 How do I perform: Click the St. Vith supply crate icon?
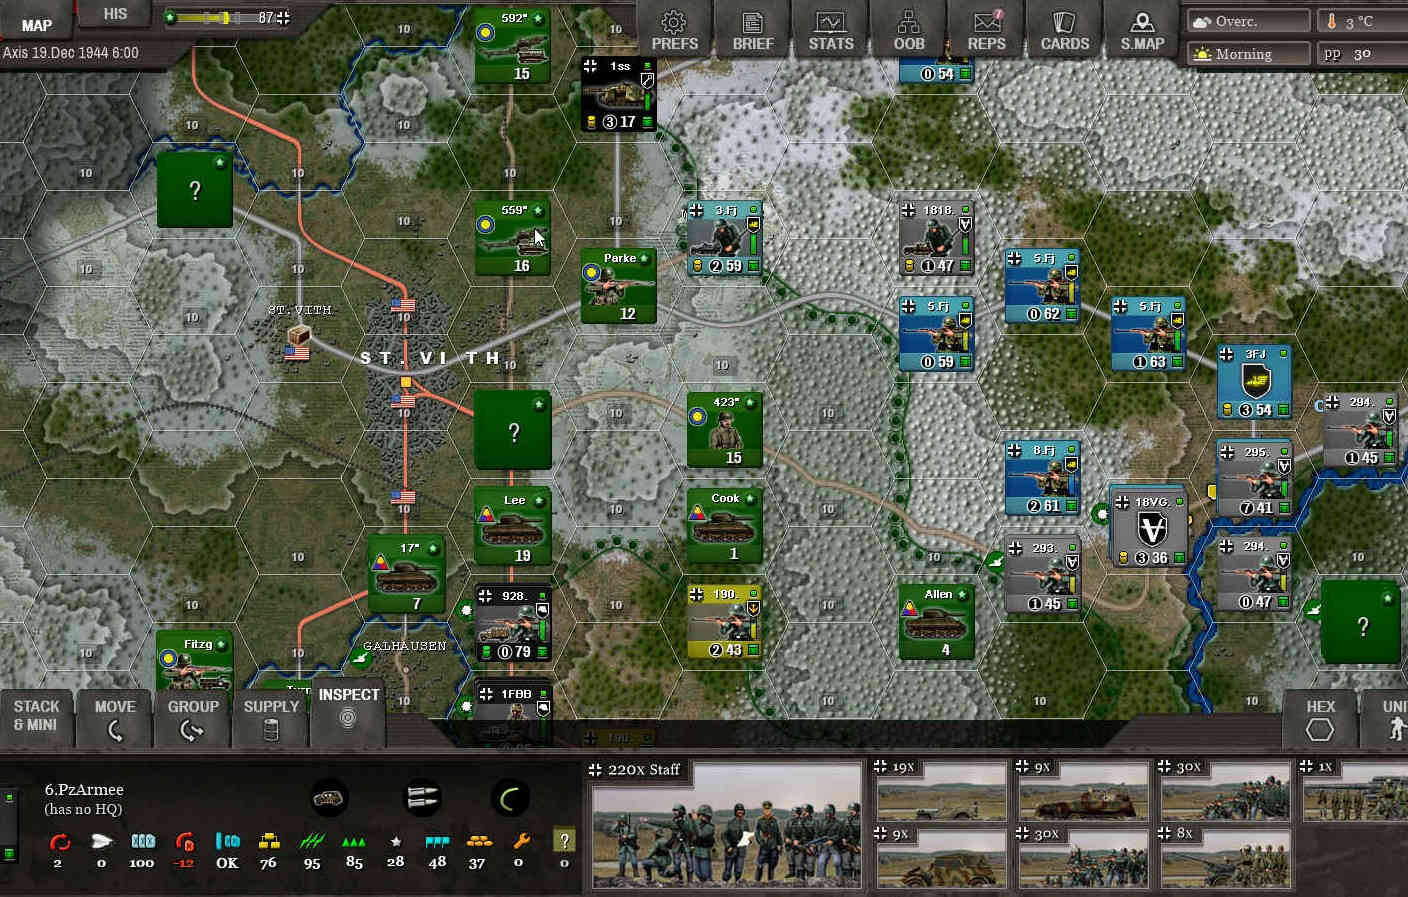pyautogui.click(x=298, y=336)
